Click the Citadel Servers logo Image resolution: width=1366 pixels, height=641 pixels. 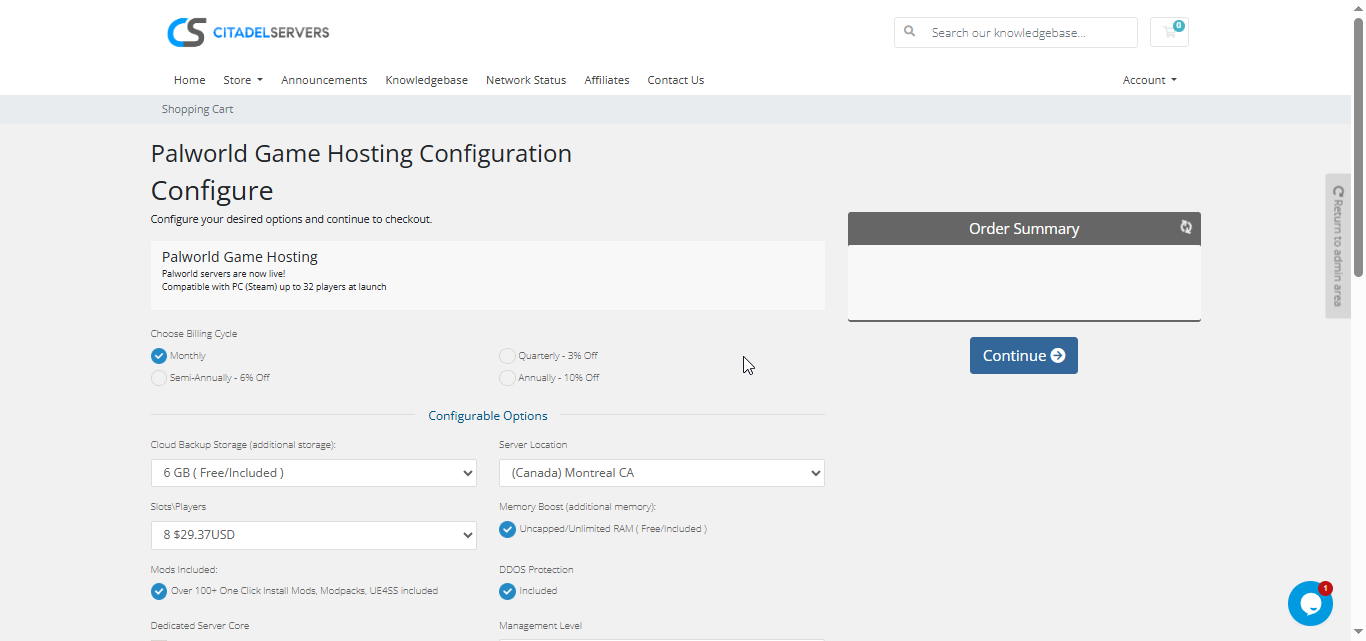pos(248,32)
